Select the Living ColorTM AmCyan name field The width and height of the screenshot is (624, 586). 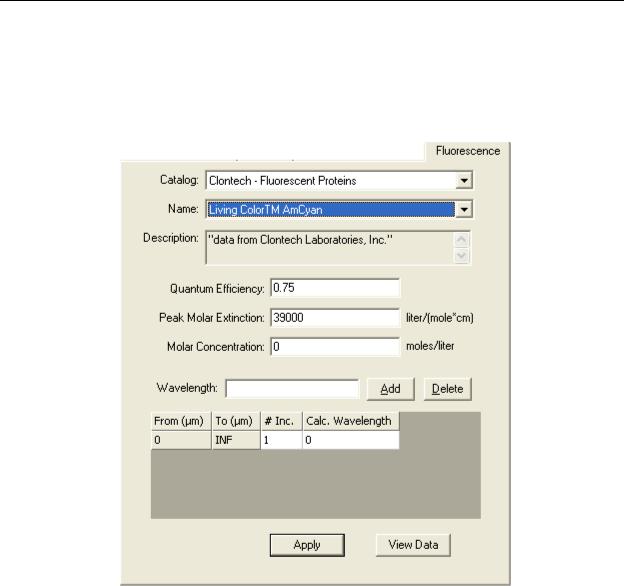pyautogui.click(x=331, y=210)
